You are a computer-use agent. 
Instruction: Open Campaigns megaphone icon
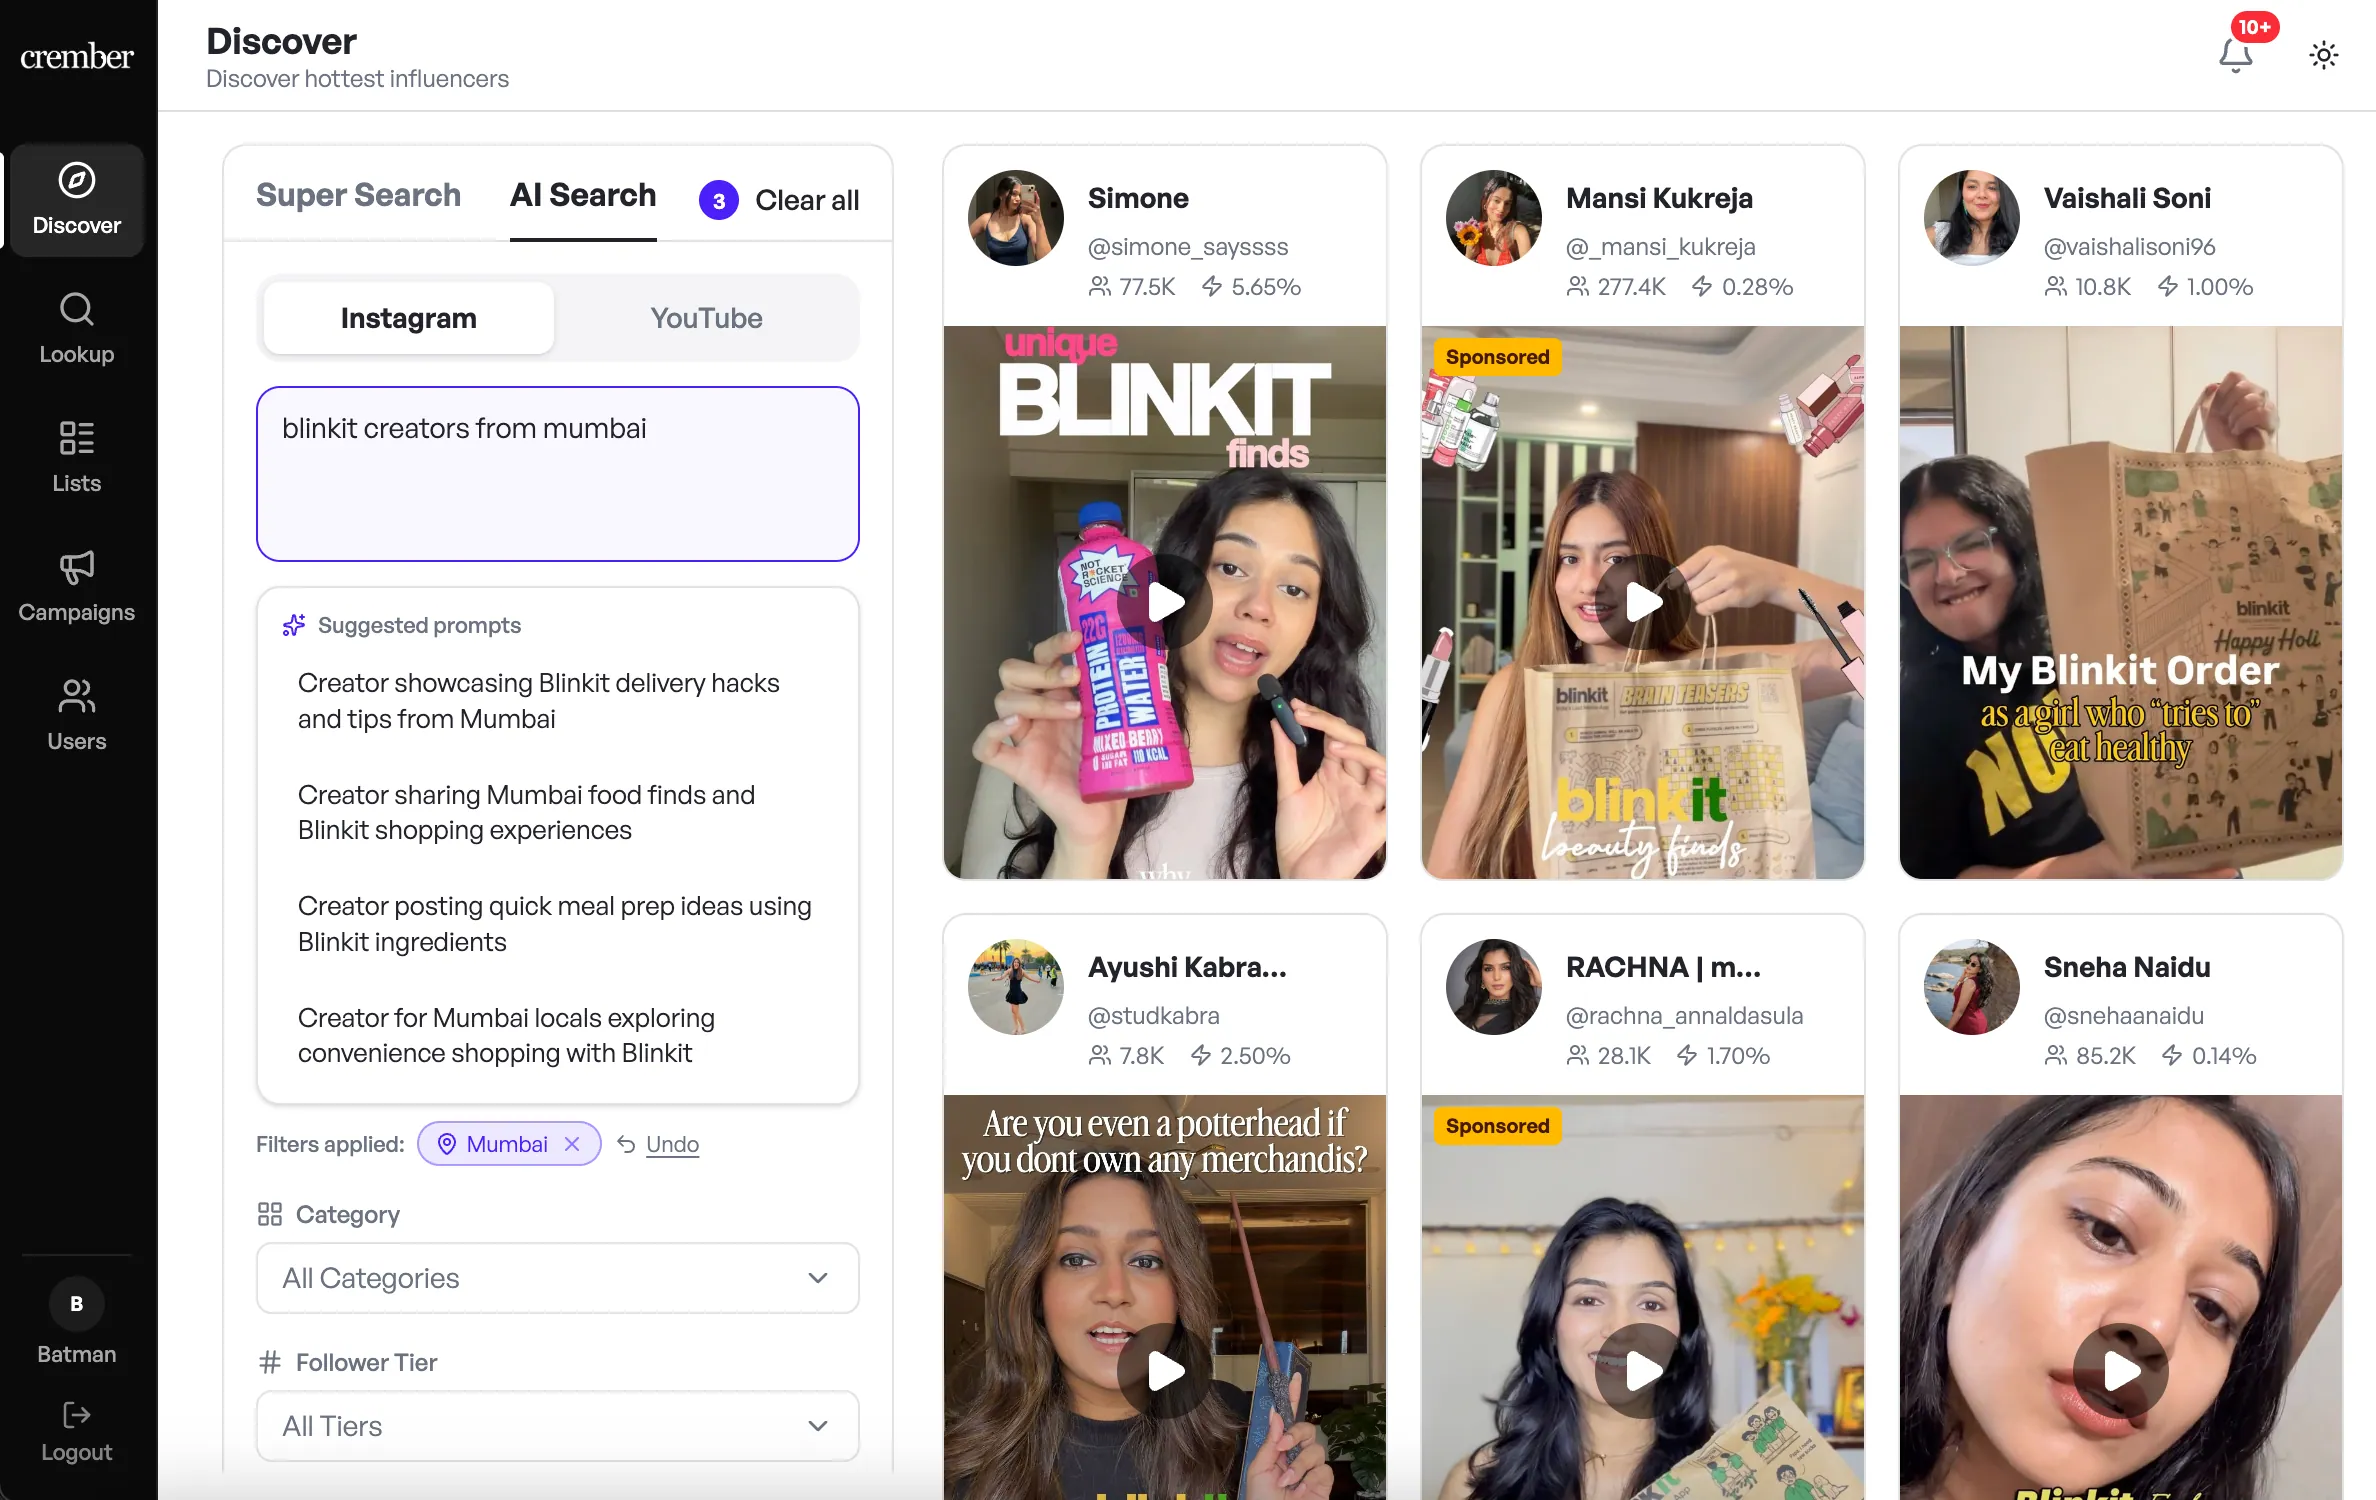coord(76,567)
